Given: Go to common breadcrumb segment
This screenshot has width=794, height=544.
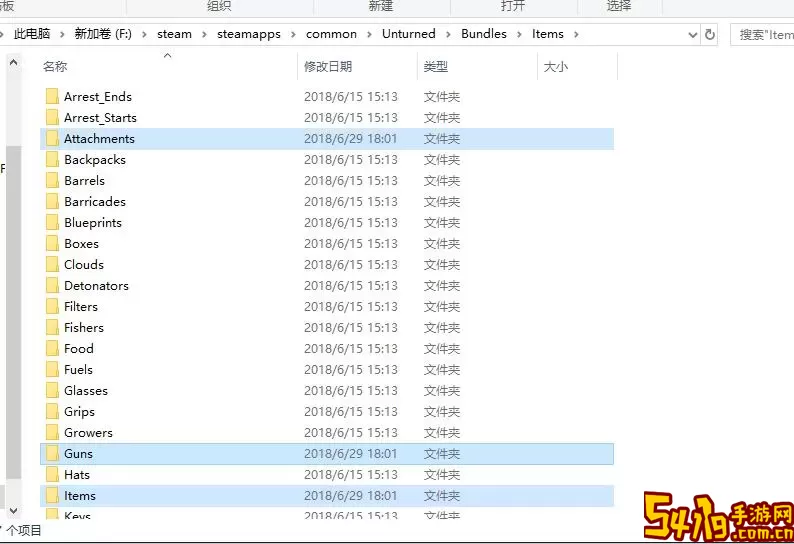Looking at the screenshot, I should (x=331, y=34).
